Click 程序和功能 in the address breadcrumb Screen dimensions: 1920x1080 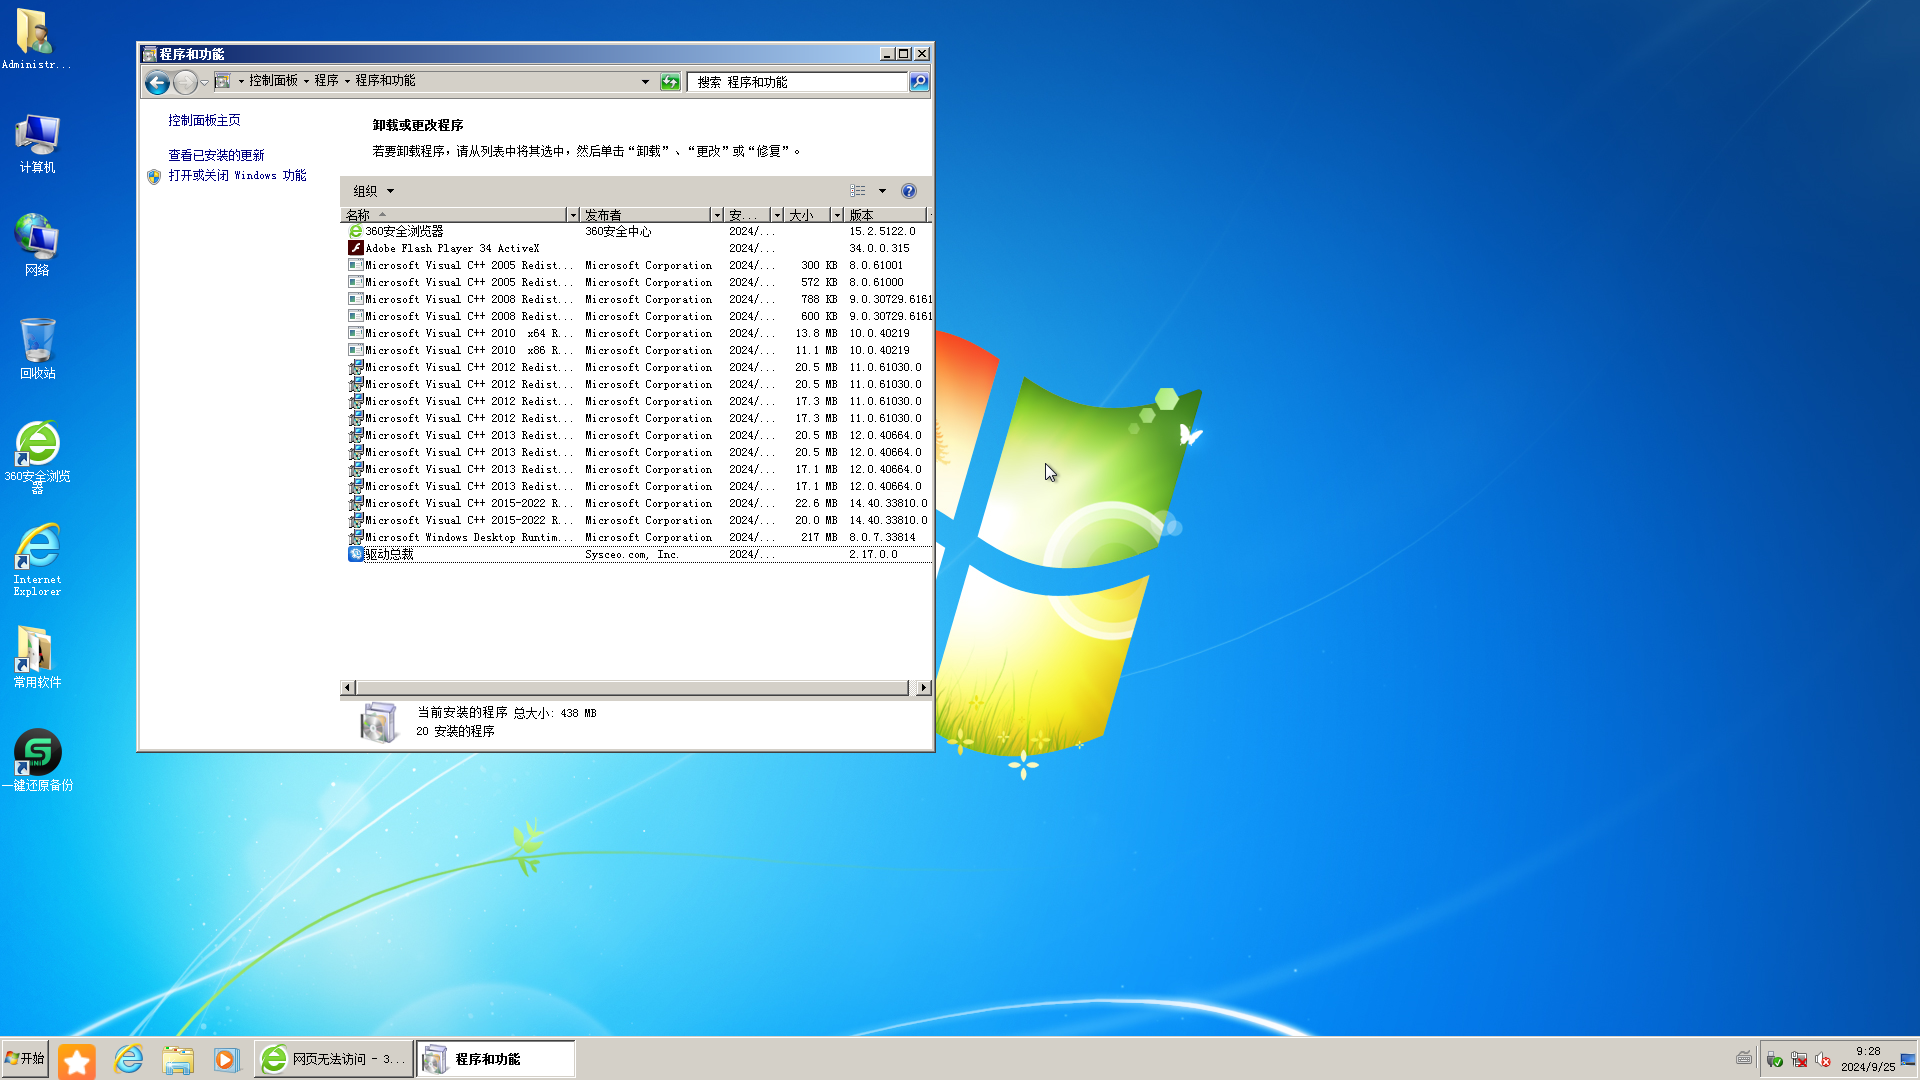[x=385, y=81]
